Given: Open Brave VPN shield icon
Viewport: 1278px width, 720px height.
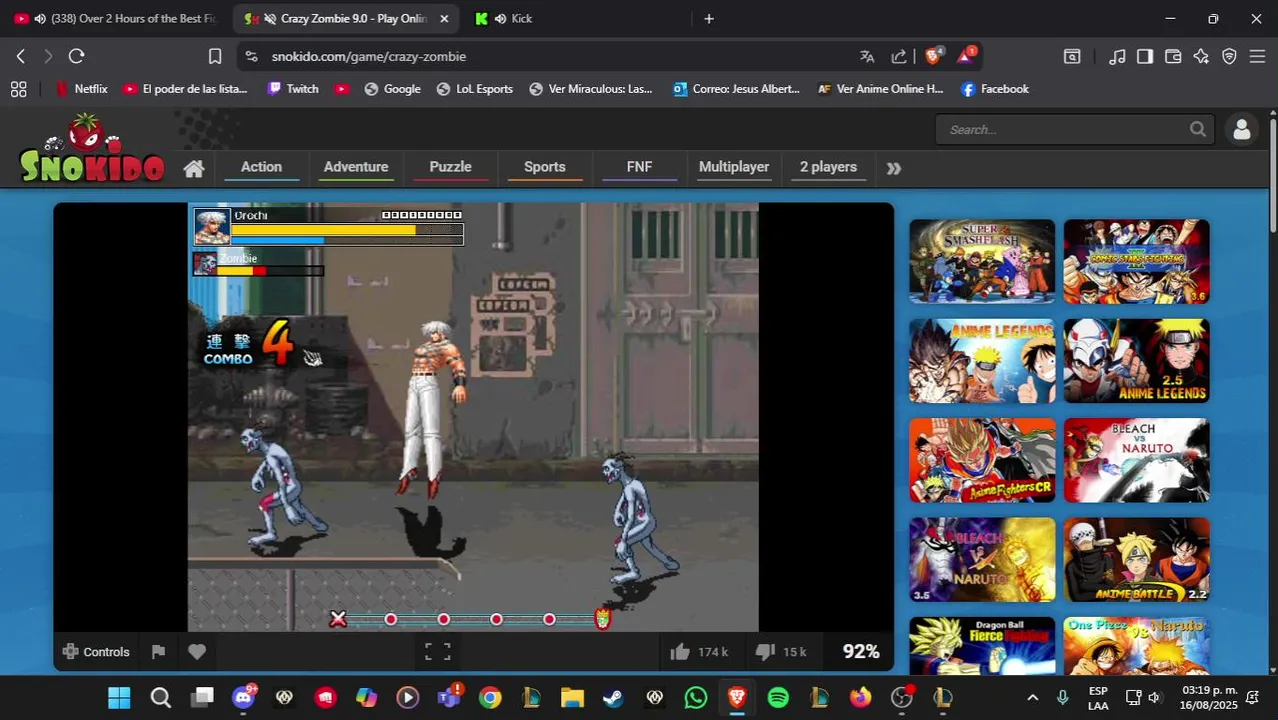Looking at the screenshot, I should [1229, 57].
